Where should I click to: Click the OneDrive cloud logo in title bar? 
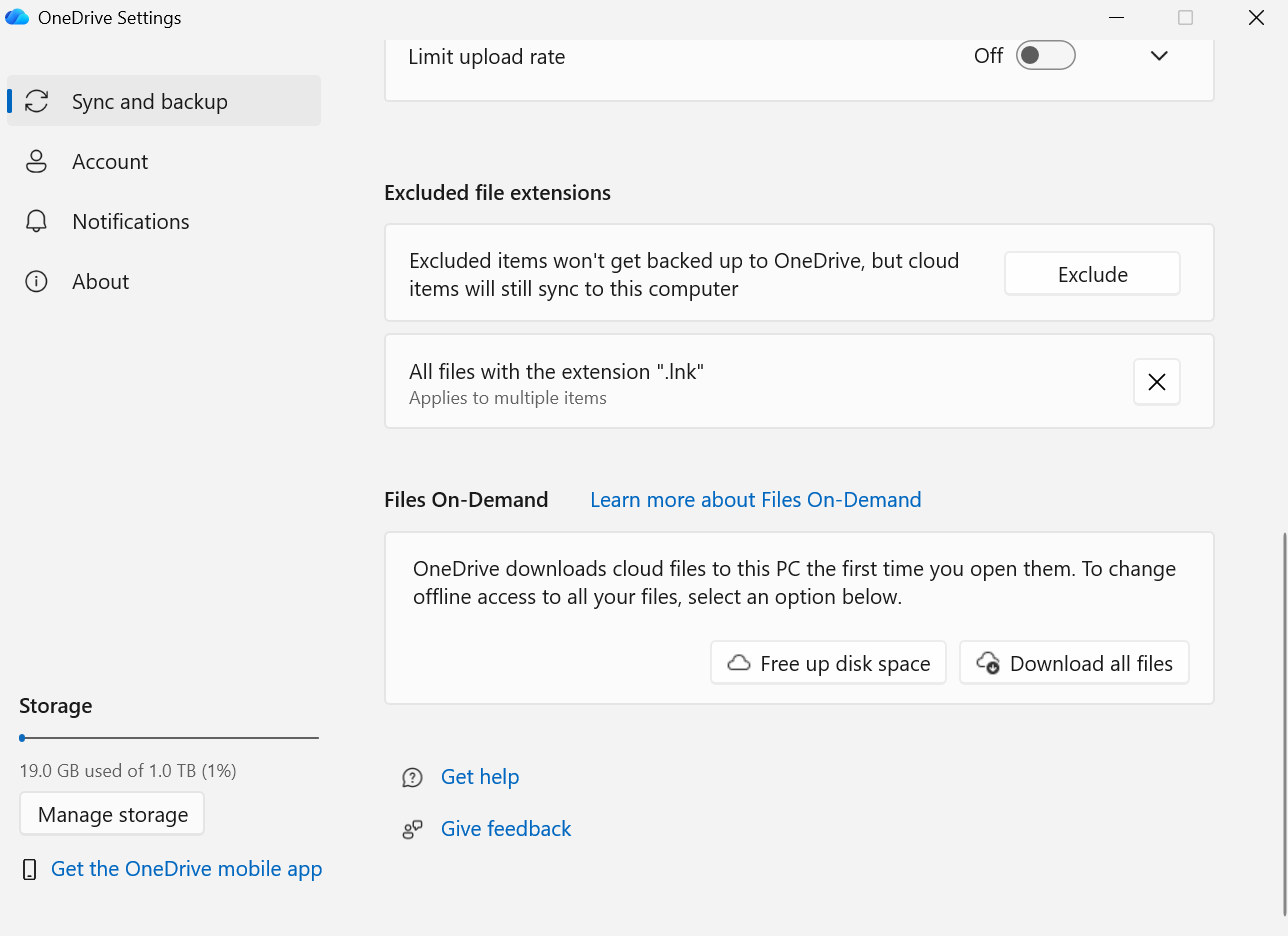tap(17, 17)
